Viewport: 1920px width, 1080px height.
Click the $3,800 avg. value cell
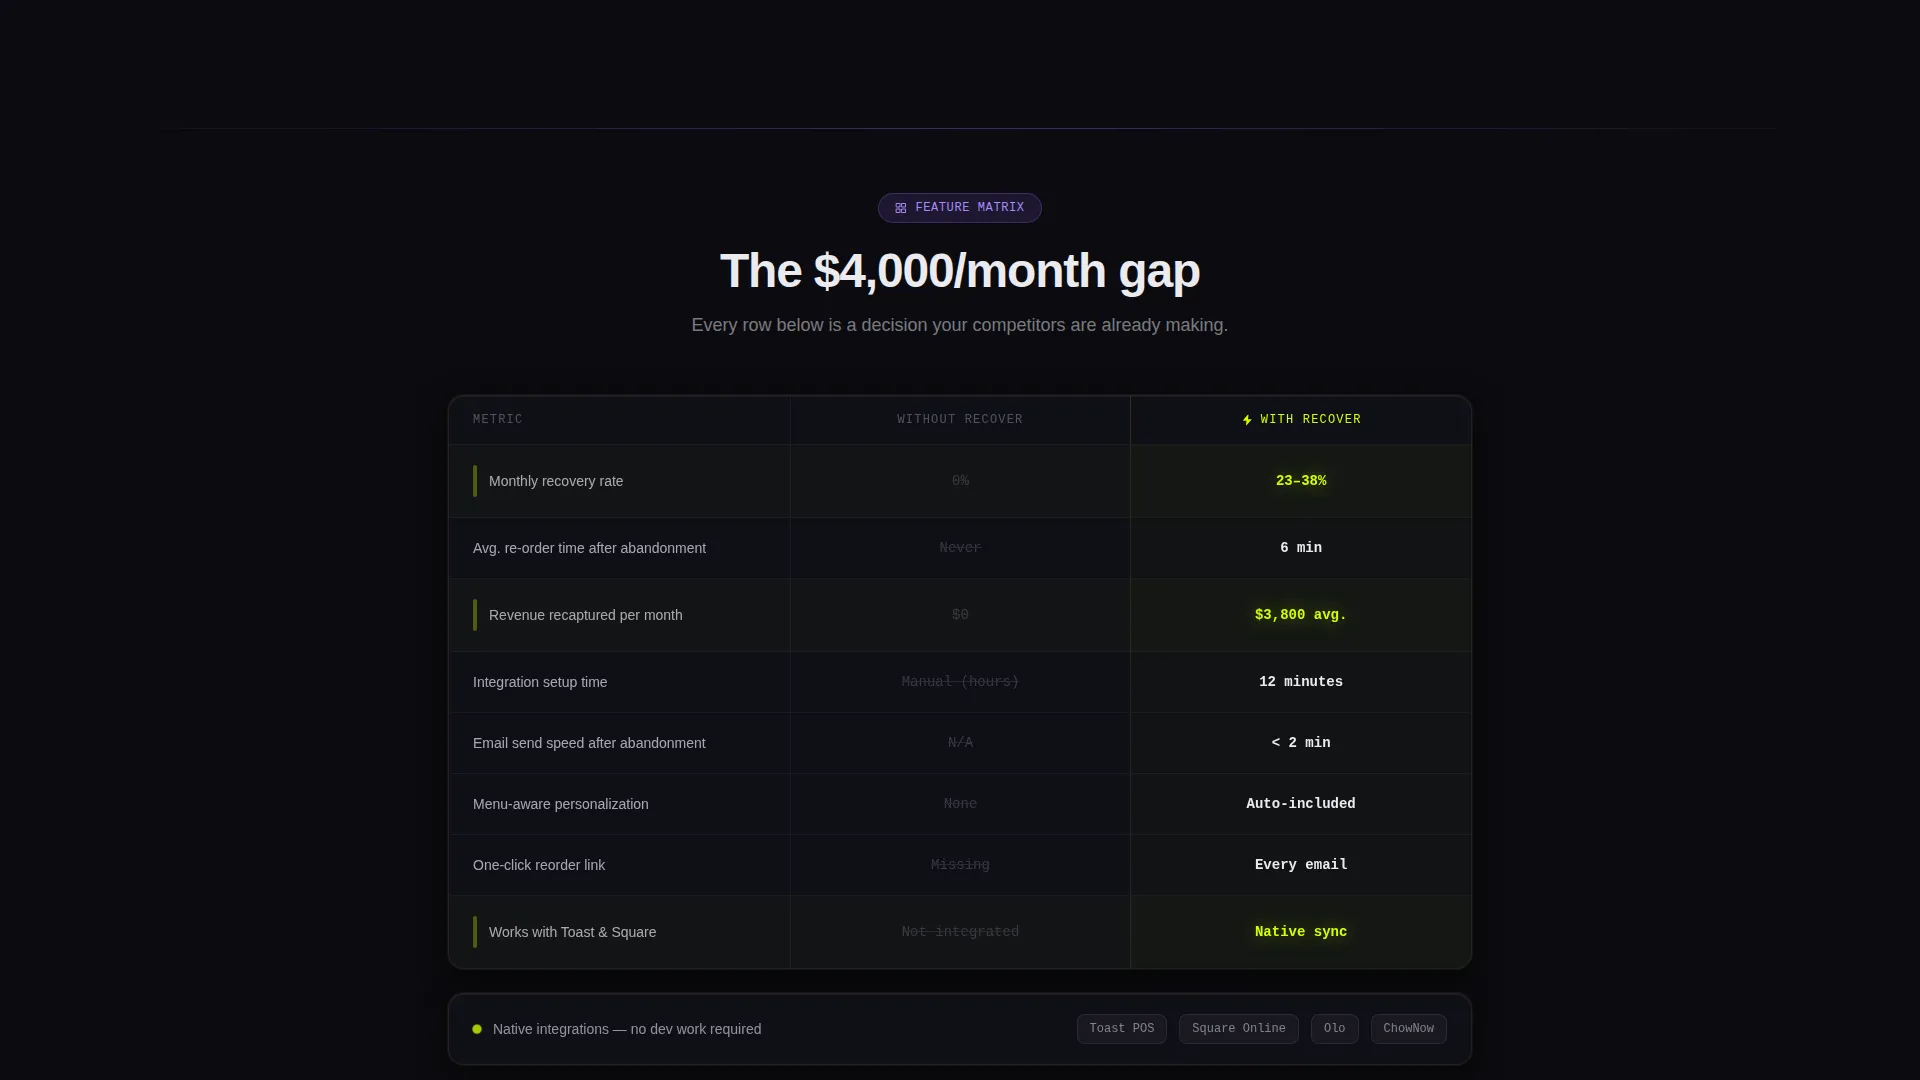coord(1301,615)
